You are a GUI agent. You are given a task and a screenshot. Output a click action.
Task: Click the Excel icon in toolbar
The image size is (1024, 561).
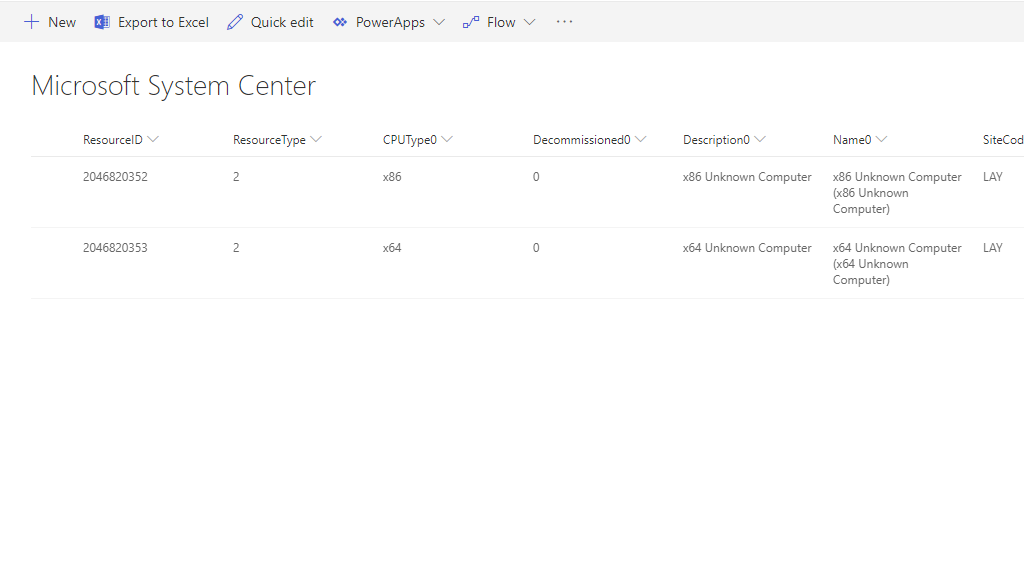coord(102,22)
